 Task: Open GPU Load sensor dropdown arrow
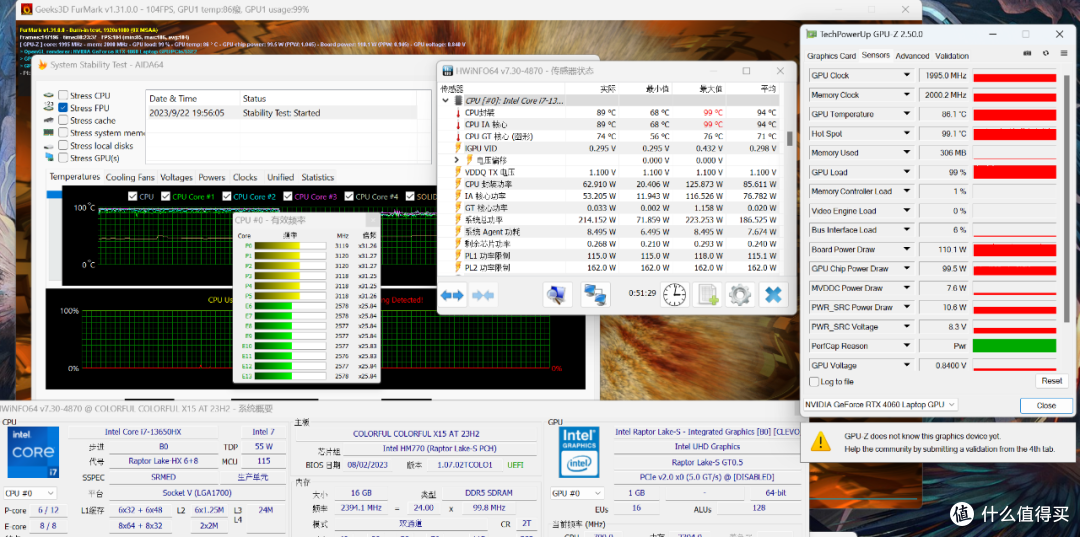tap(907, 172)
